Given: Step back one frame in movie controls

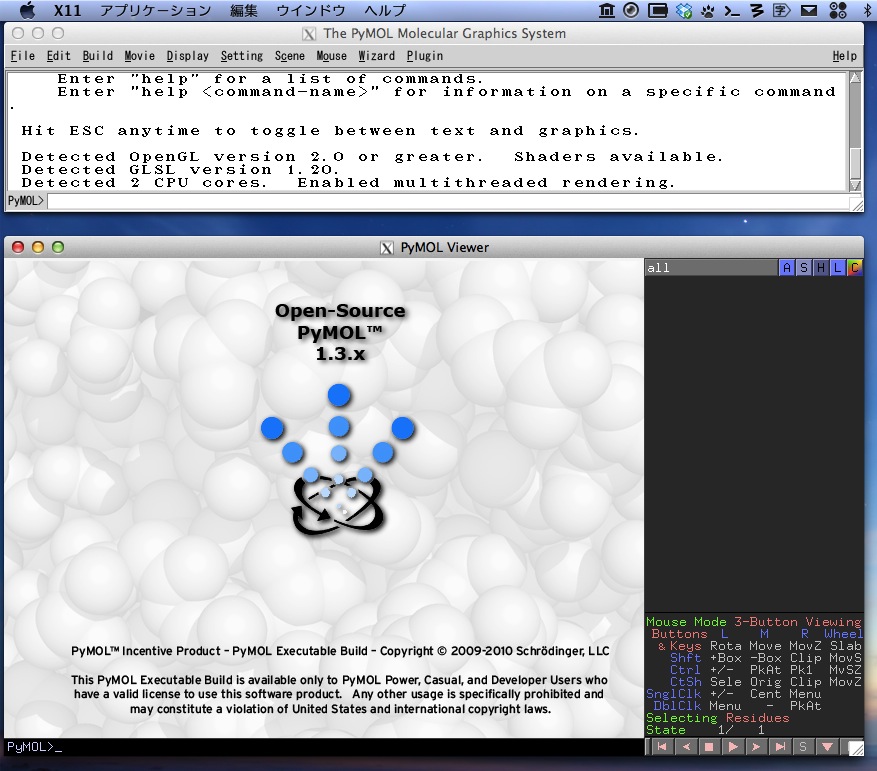Looking at the screenshot, I should point(686,746).
